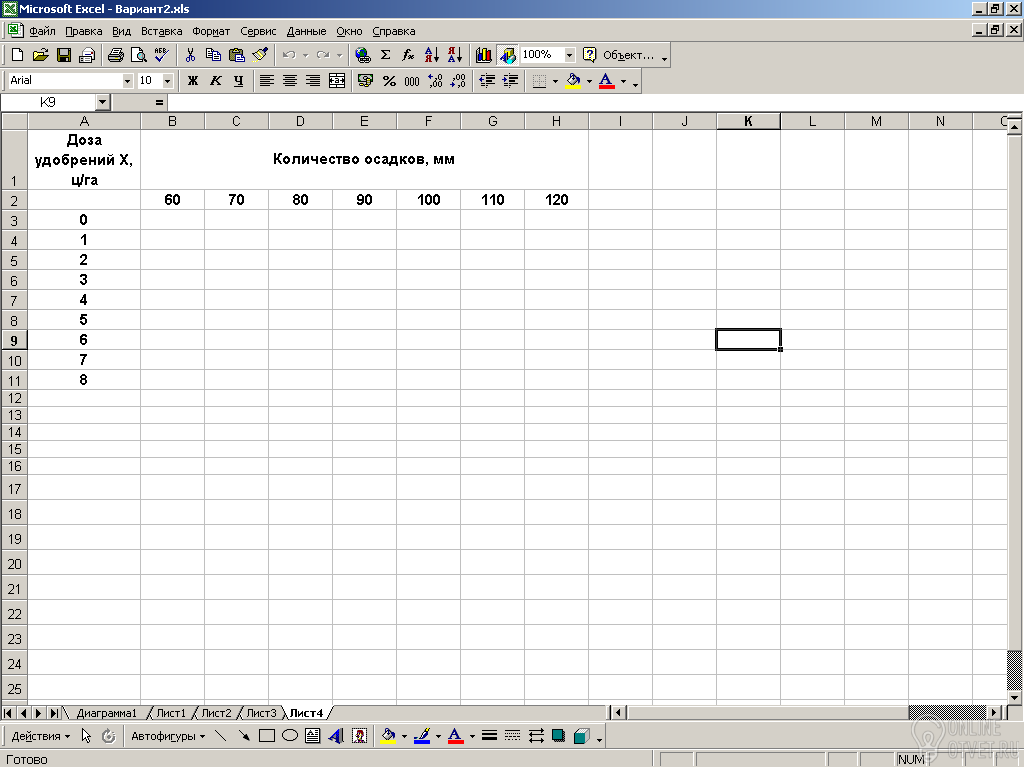Click the Merge and Center icon

coord(337,81)
